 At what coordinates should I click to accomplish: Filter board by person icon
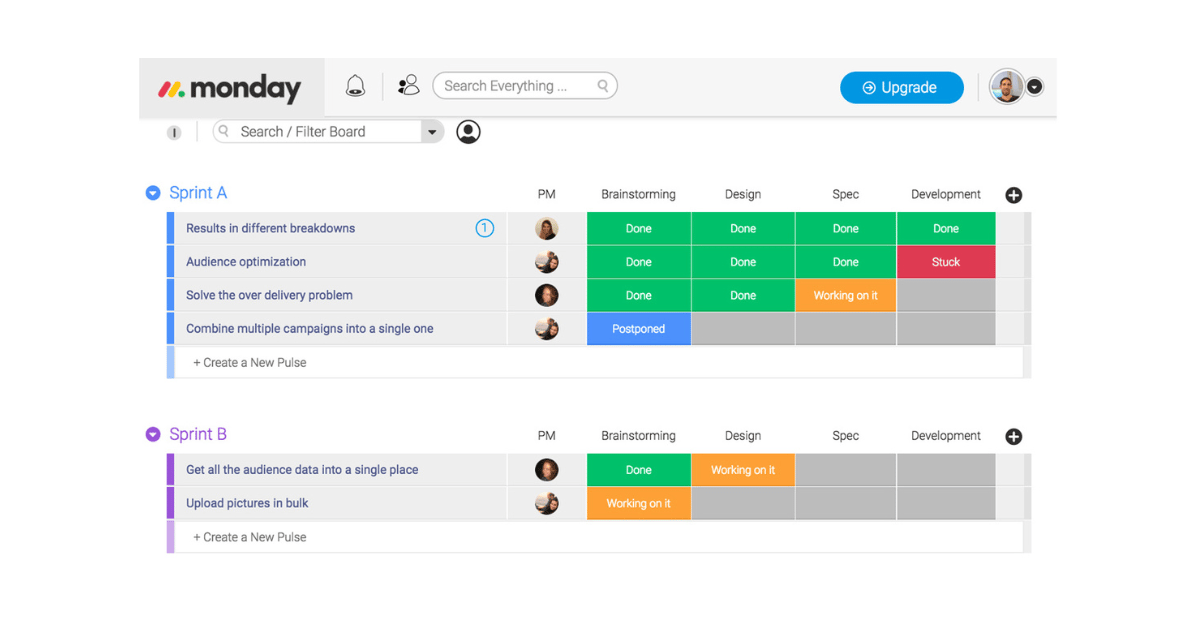[x=468, y=131]
